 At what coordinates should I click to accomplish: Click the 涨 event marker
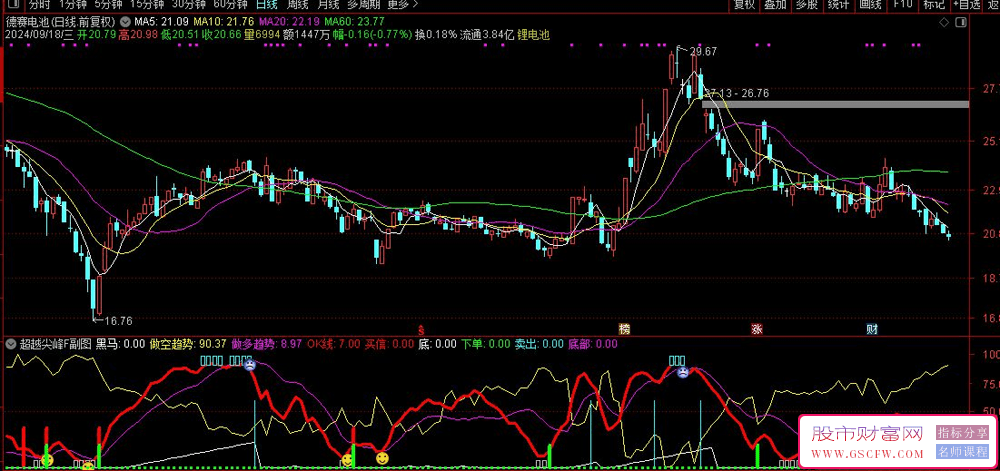757,330
